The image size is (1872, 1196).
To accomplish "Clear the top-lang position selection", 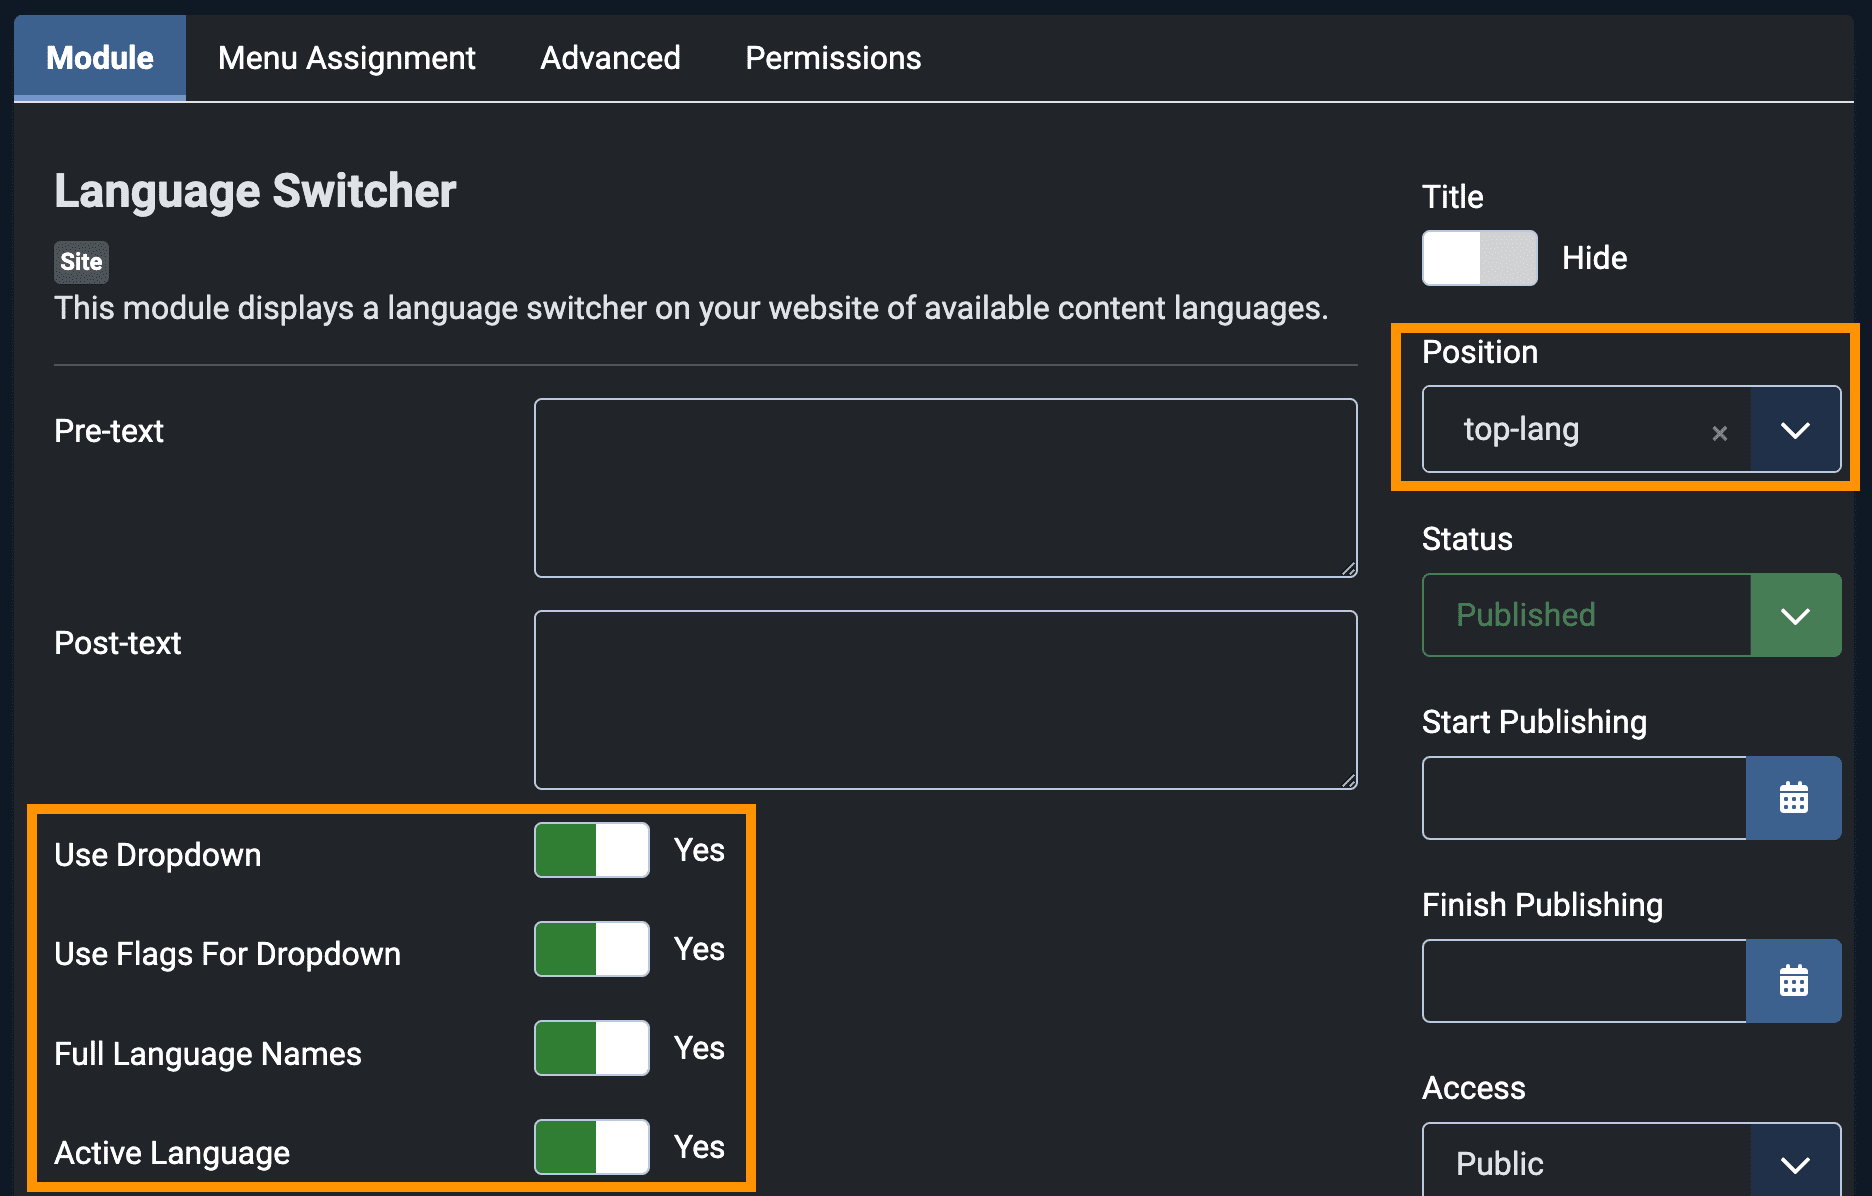I will coord(1719,433).
